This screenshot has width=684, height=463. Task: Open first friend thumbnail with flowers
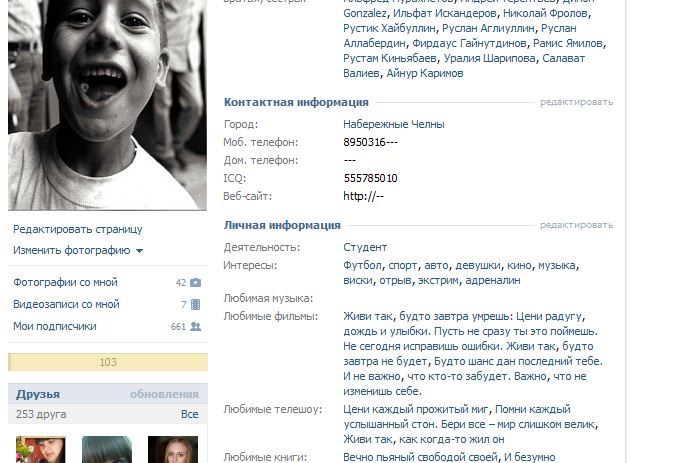[x=41, y=449]
